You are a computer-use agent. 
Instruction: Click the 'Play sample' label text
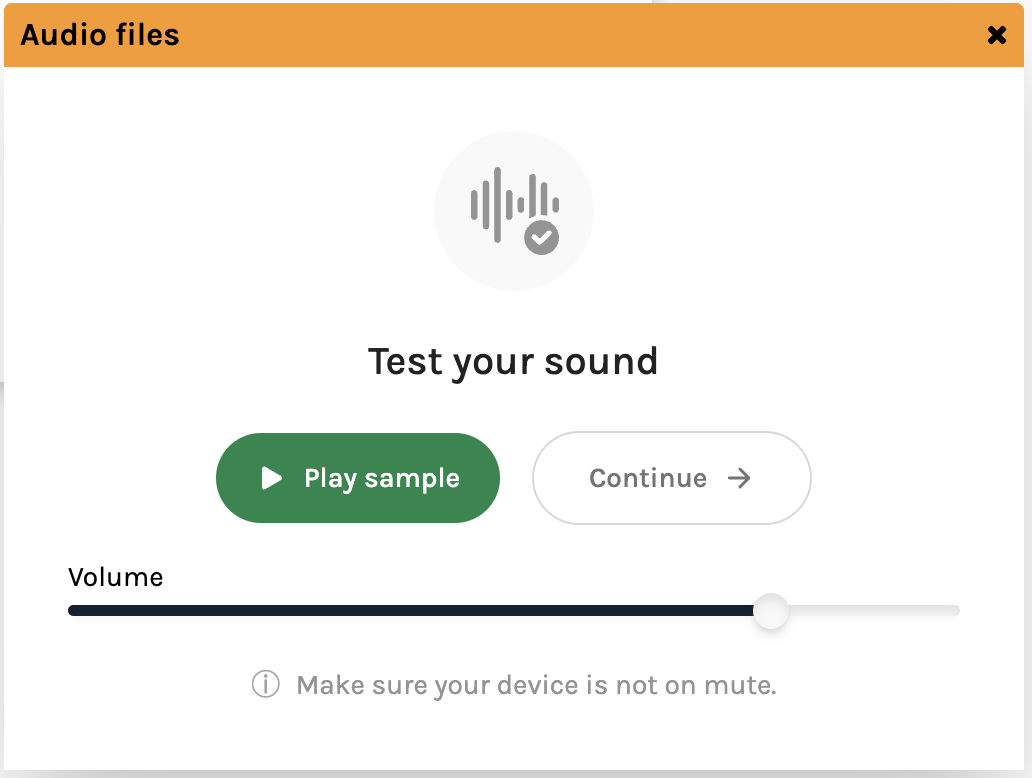click(x=381, y=478)
